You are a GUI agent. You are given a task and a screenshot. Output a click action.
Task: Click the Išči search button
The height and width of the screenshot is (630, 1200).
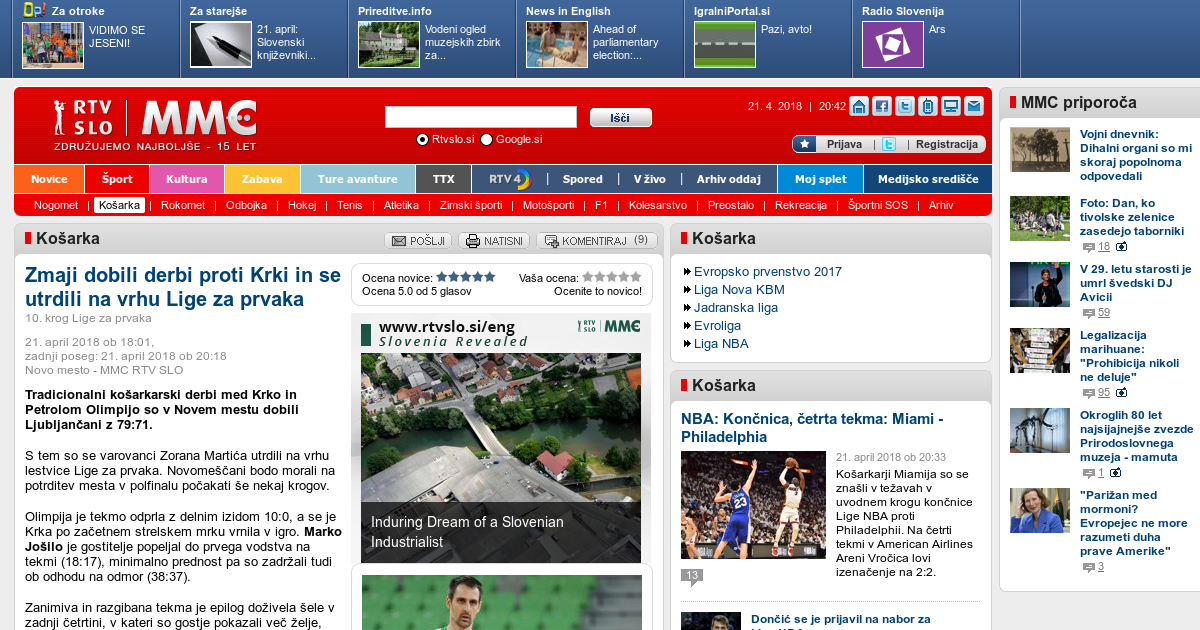coord(620,118)
